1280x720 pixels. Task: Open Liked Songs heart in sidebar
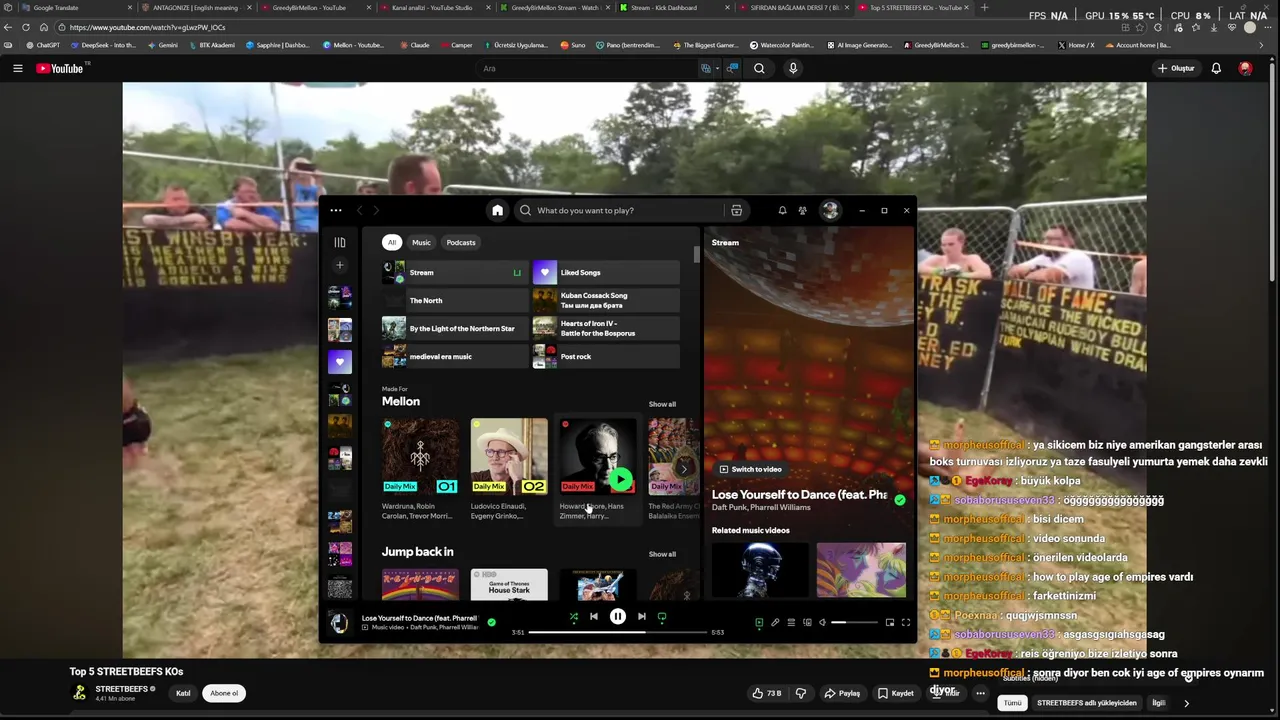pyautogui.click(x=340, y=362)
